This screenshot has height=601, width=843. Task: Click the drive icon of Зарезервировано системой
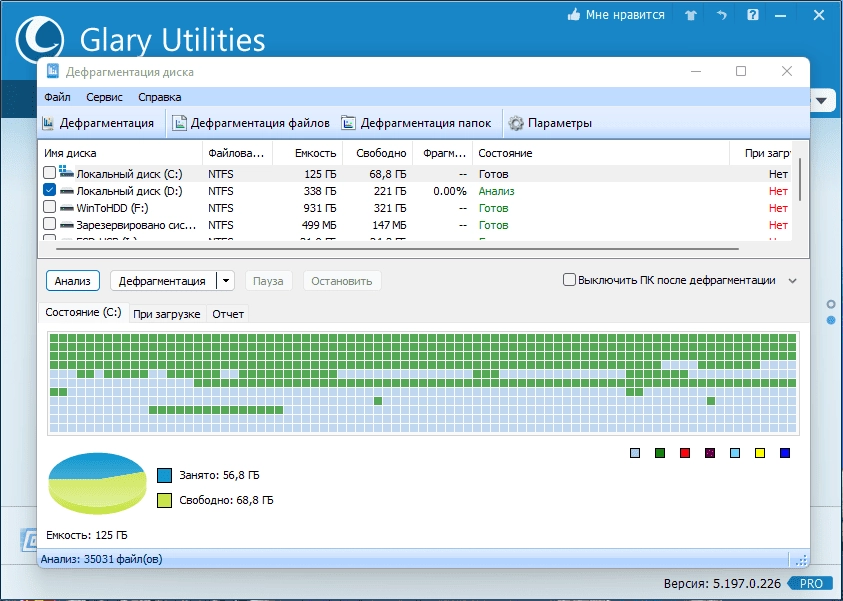66,225
